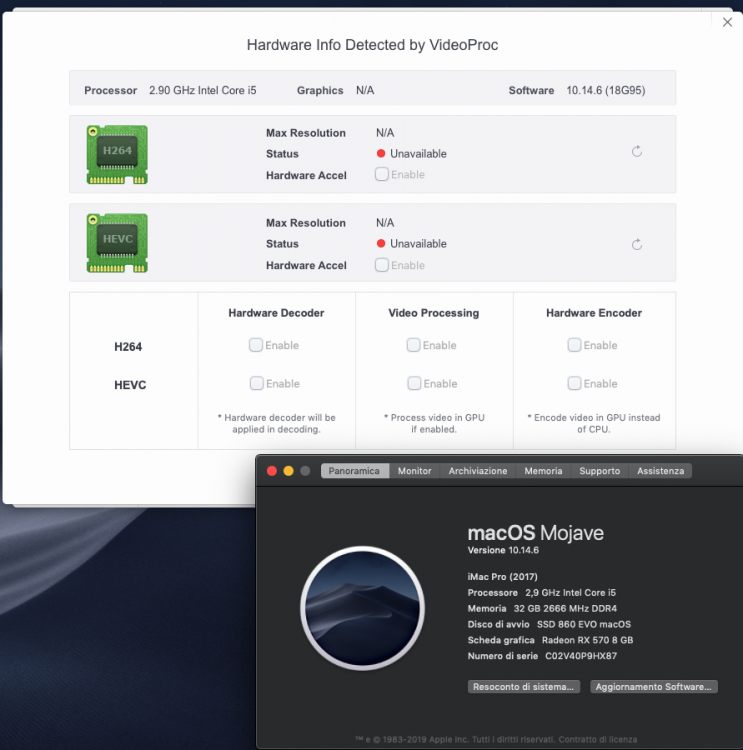The width and height of the screenshot is (743, 750).
Task: Click the HEVC Unavailable status text
Action: [x=418, y=243]
